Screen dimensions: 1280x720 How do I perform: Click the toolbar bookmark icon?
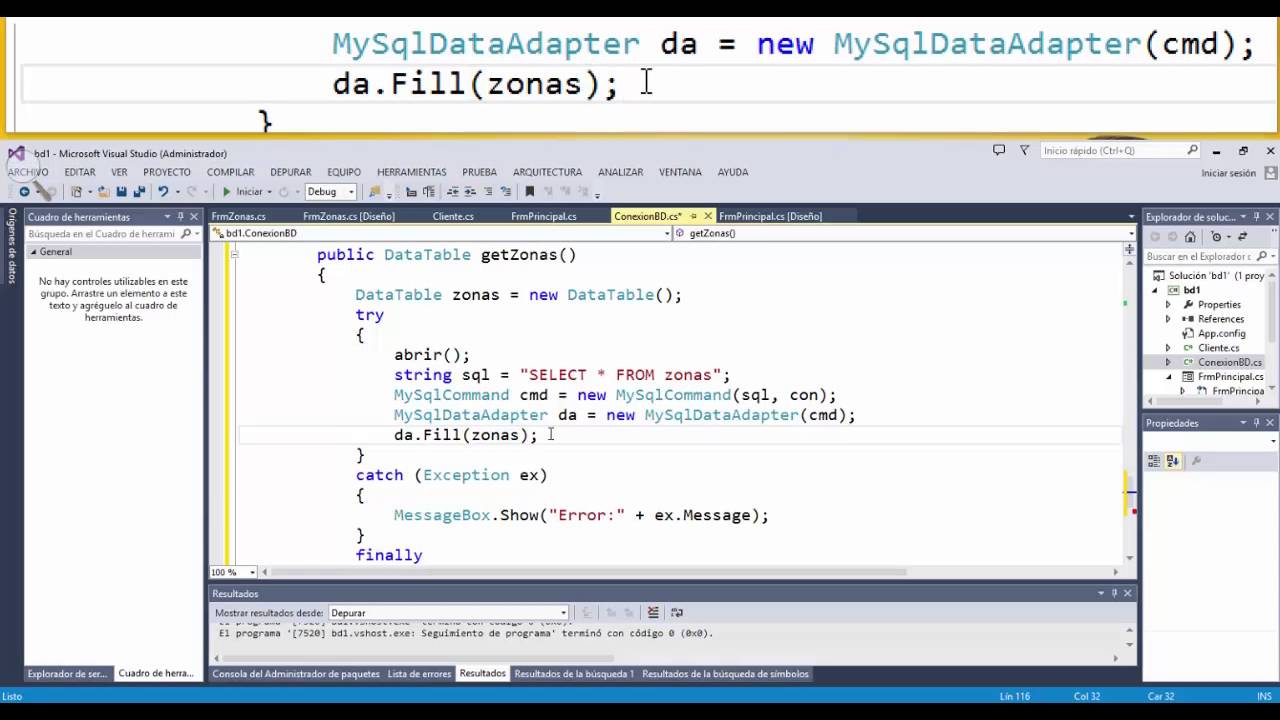[x=530, y=191]
